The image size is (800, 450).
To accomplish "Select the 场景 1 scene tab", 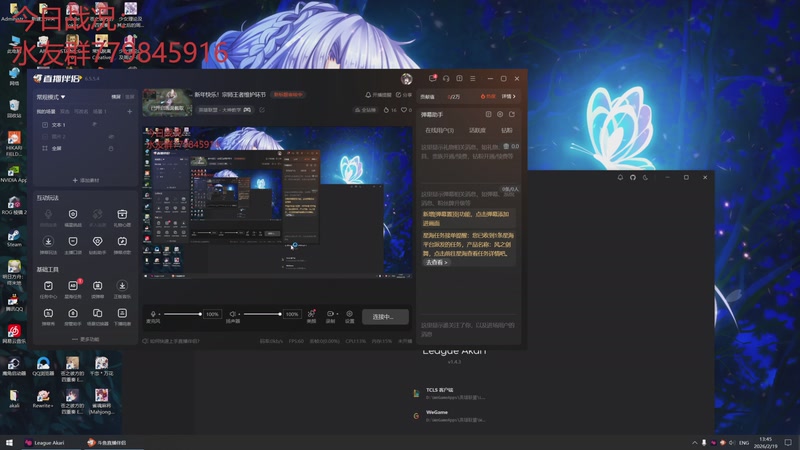I will point(99,111).
